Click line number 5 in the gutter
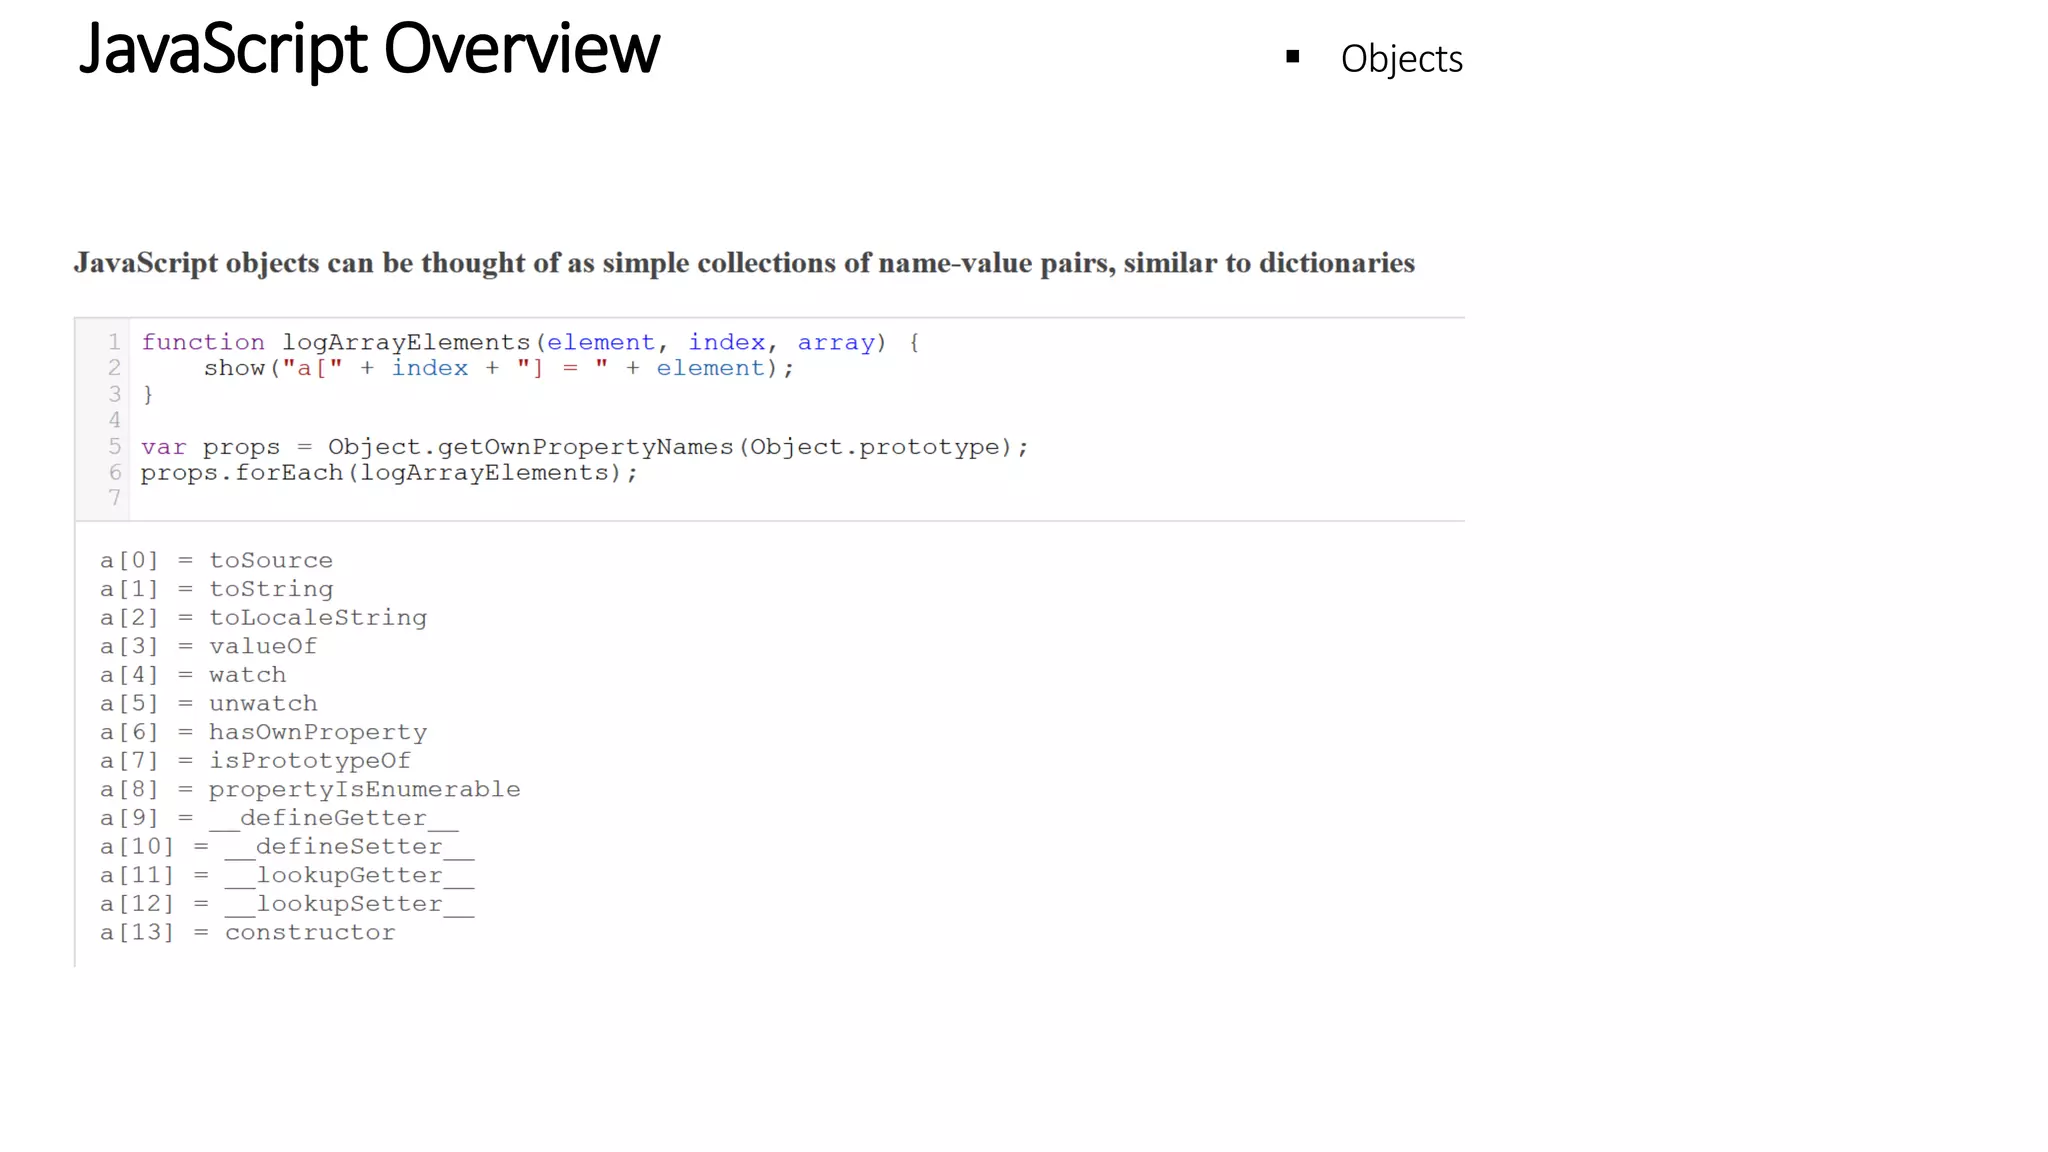The image size is (2048, 1152). (x=114, y=446)
